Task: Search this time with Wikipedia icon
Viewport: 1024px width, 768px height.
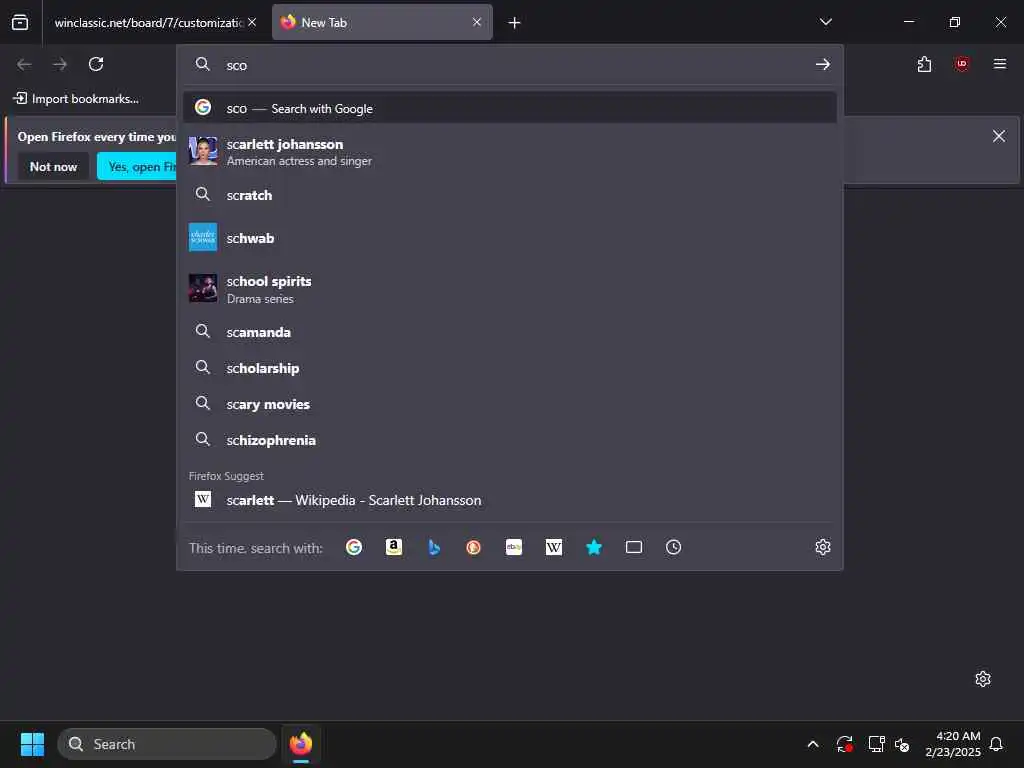Action: tap(554, 547)
